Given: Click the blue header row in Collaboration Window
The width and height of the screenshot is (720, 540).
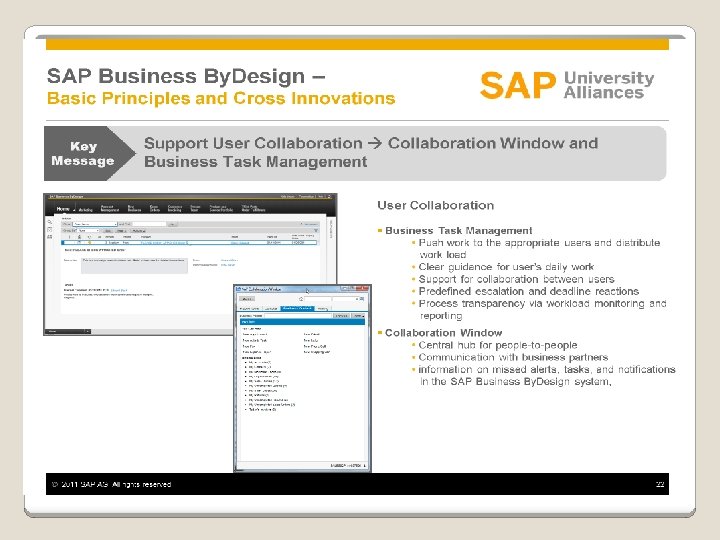Looking at the screenshot, I should point(302,322).
